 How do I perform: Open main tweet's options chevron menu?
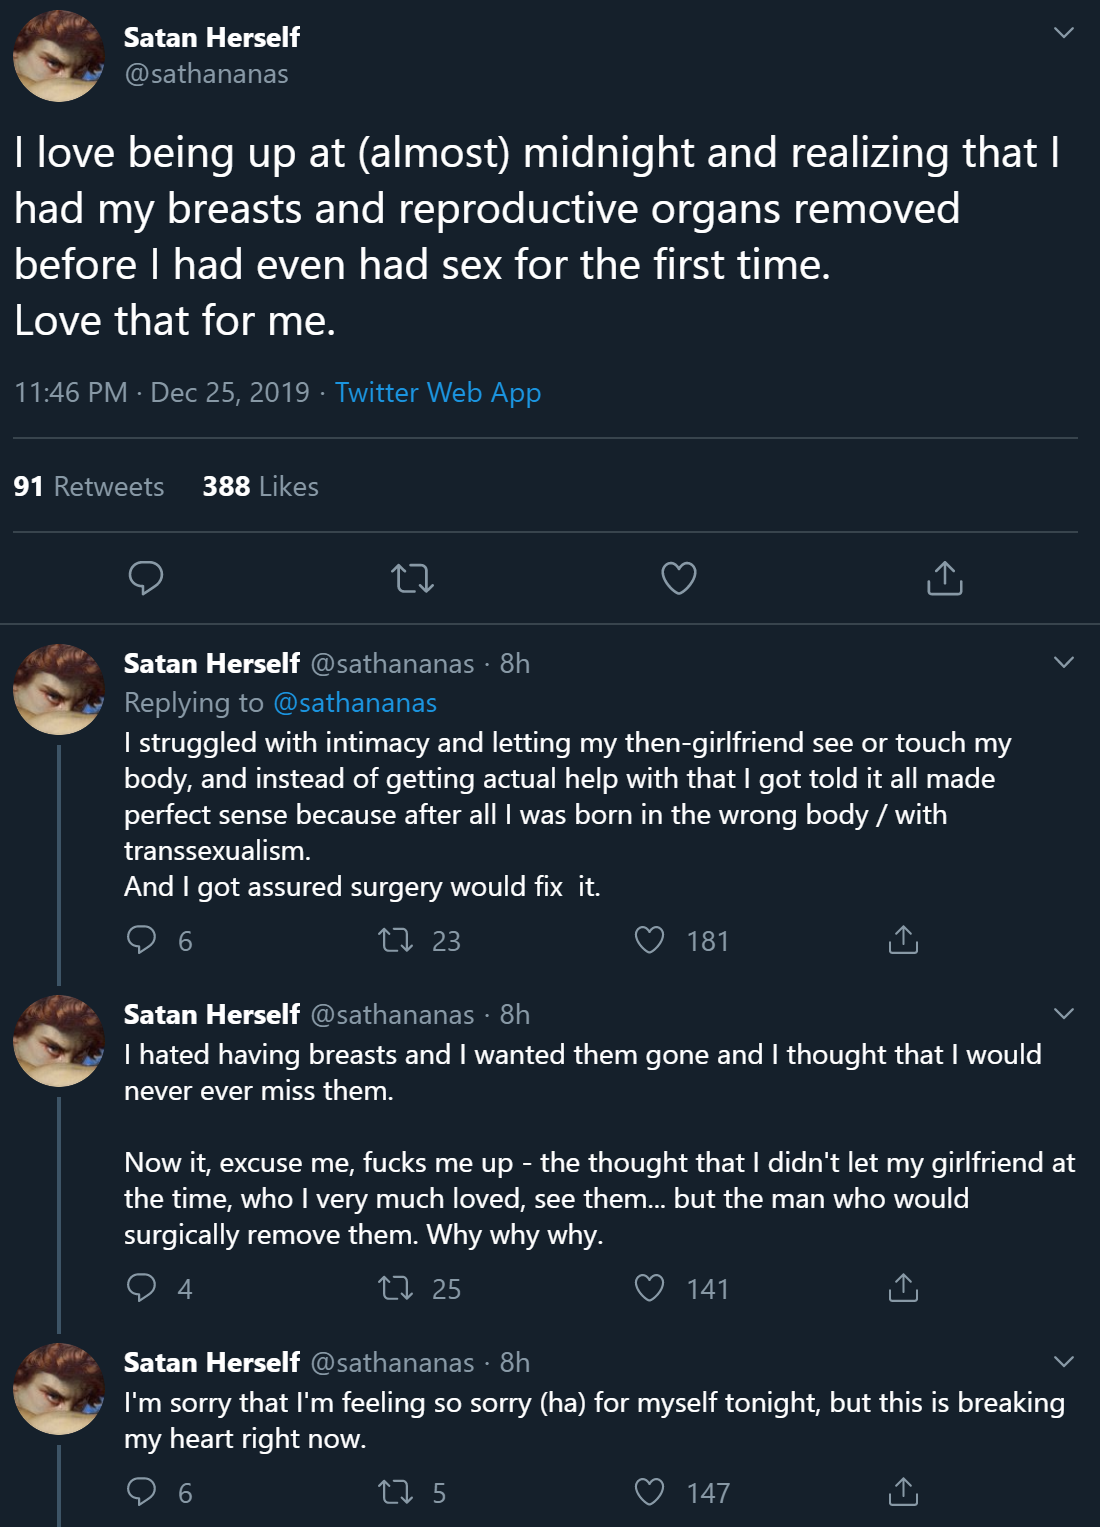click(1064, 33)
